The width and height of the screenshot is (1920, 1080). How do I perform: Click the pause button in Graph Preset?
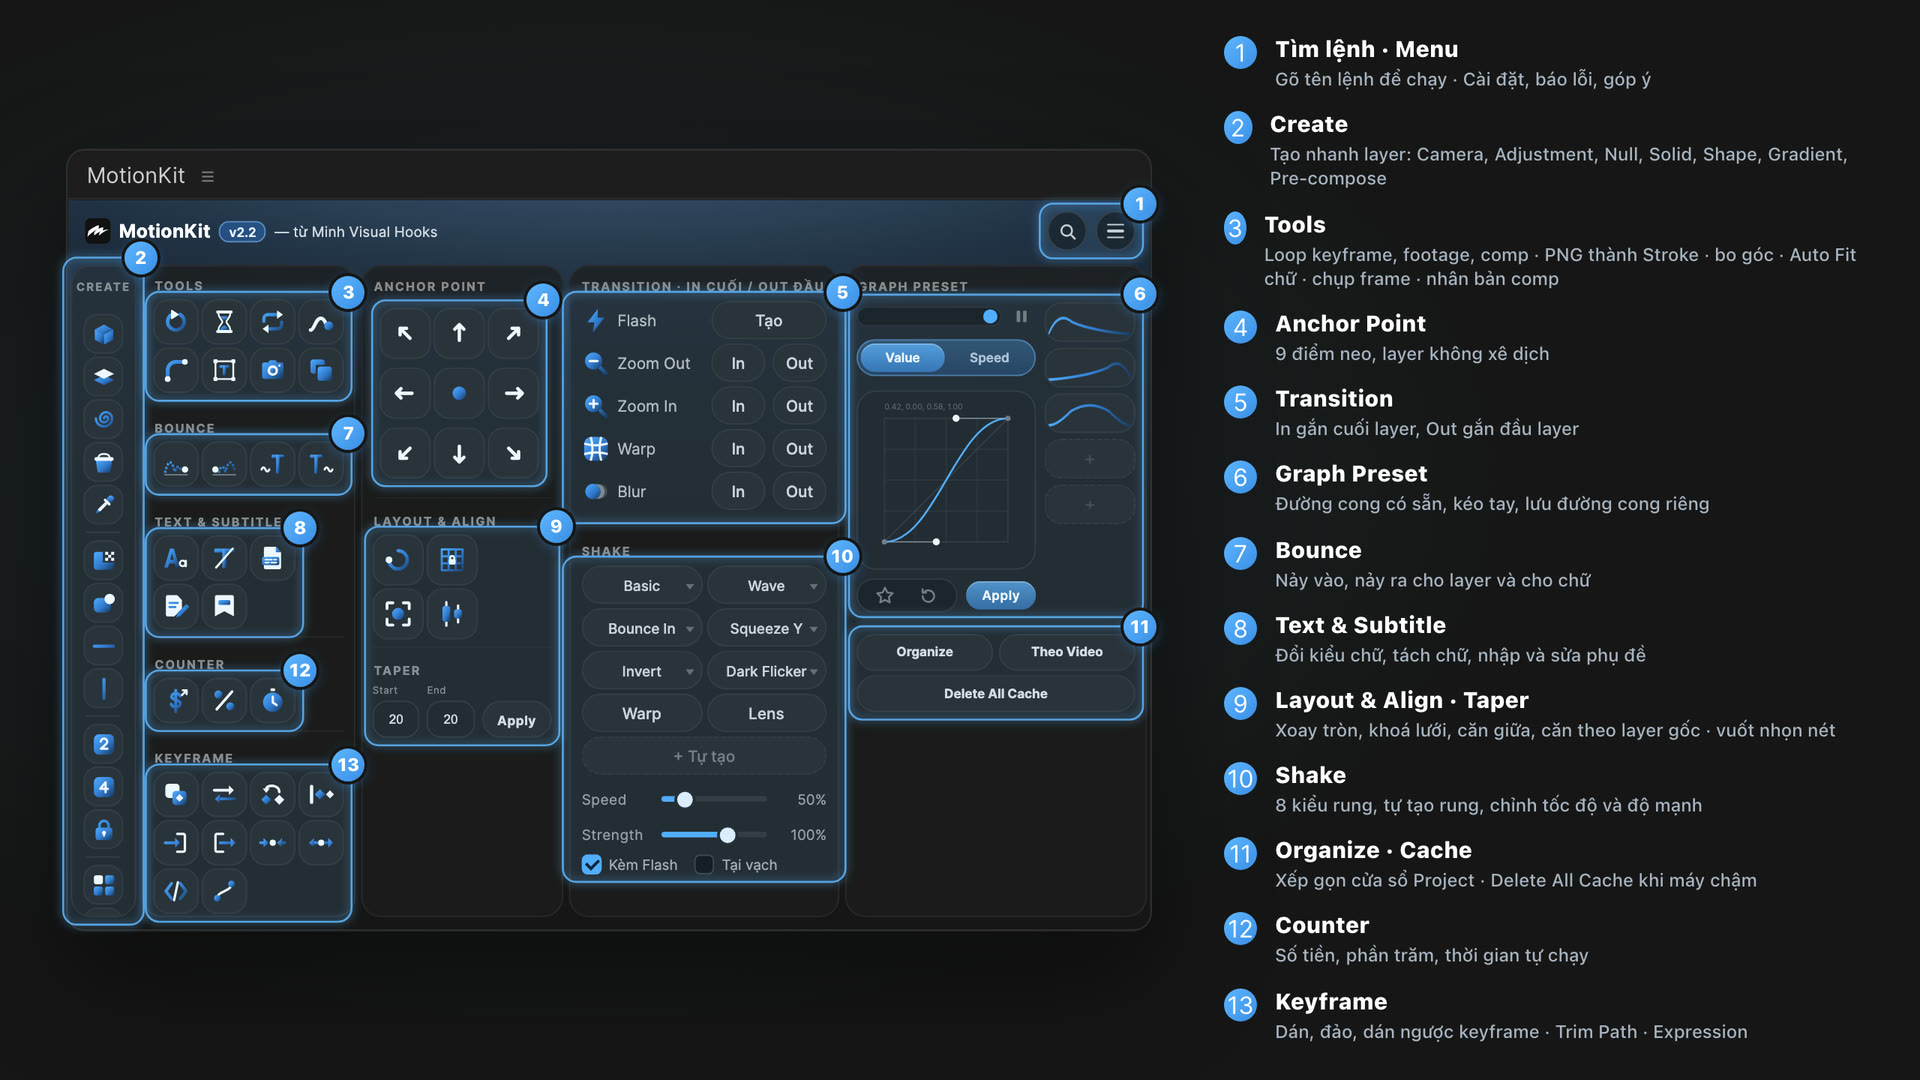1021,316
